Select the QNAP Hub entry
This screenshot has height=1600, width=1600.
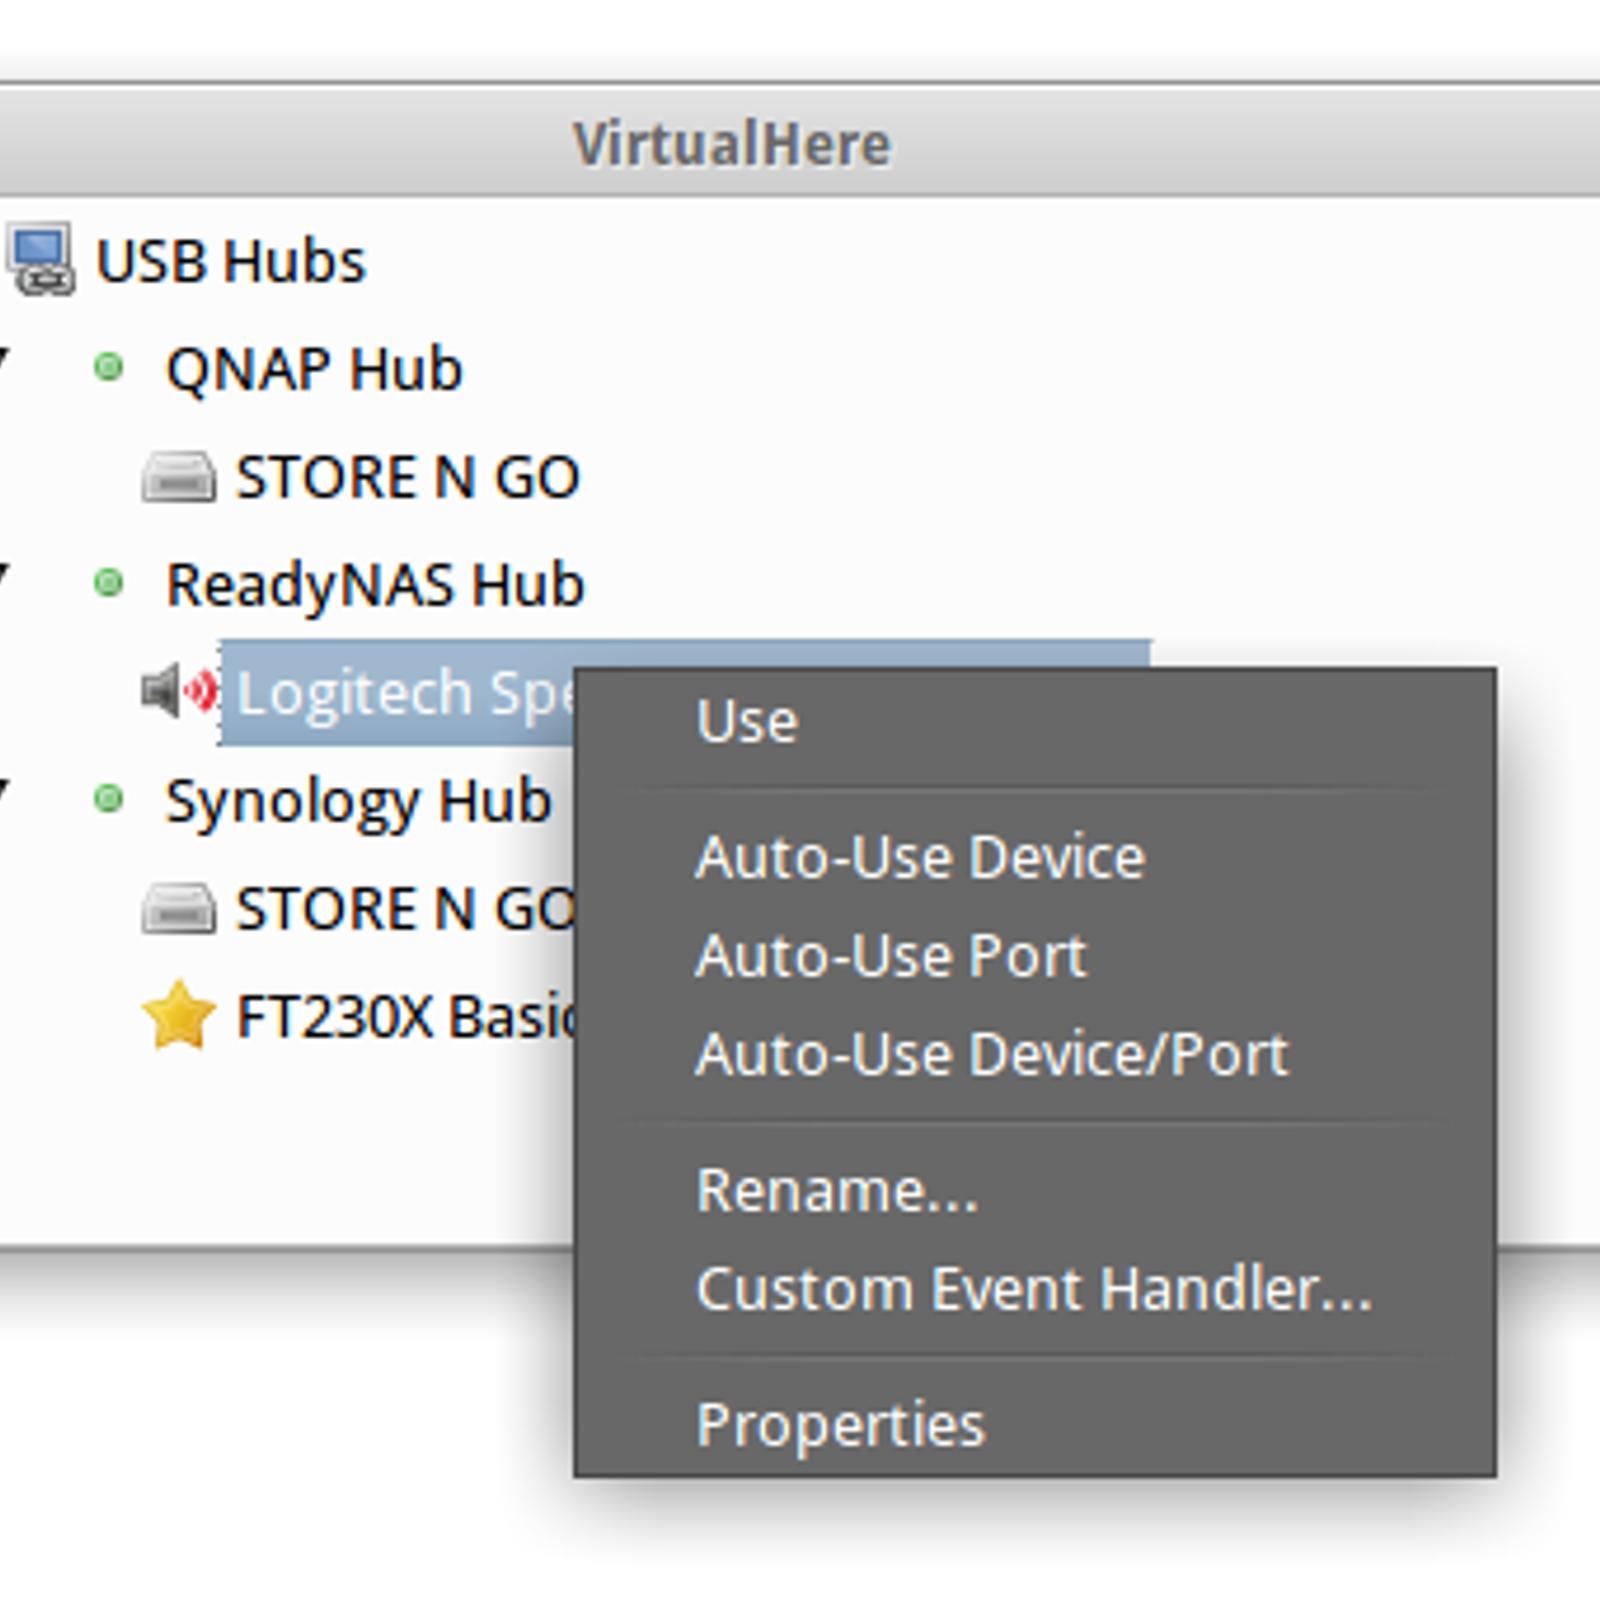[x=314, y=369]
